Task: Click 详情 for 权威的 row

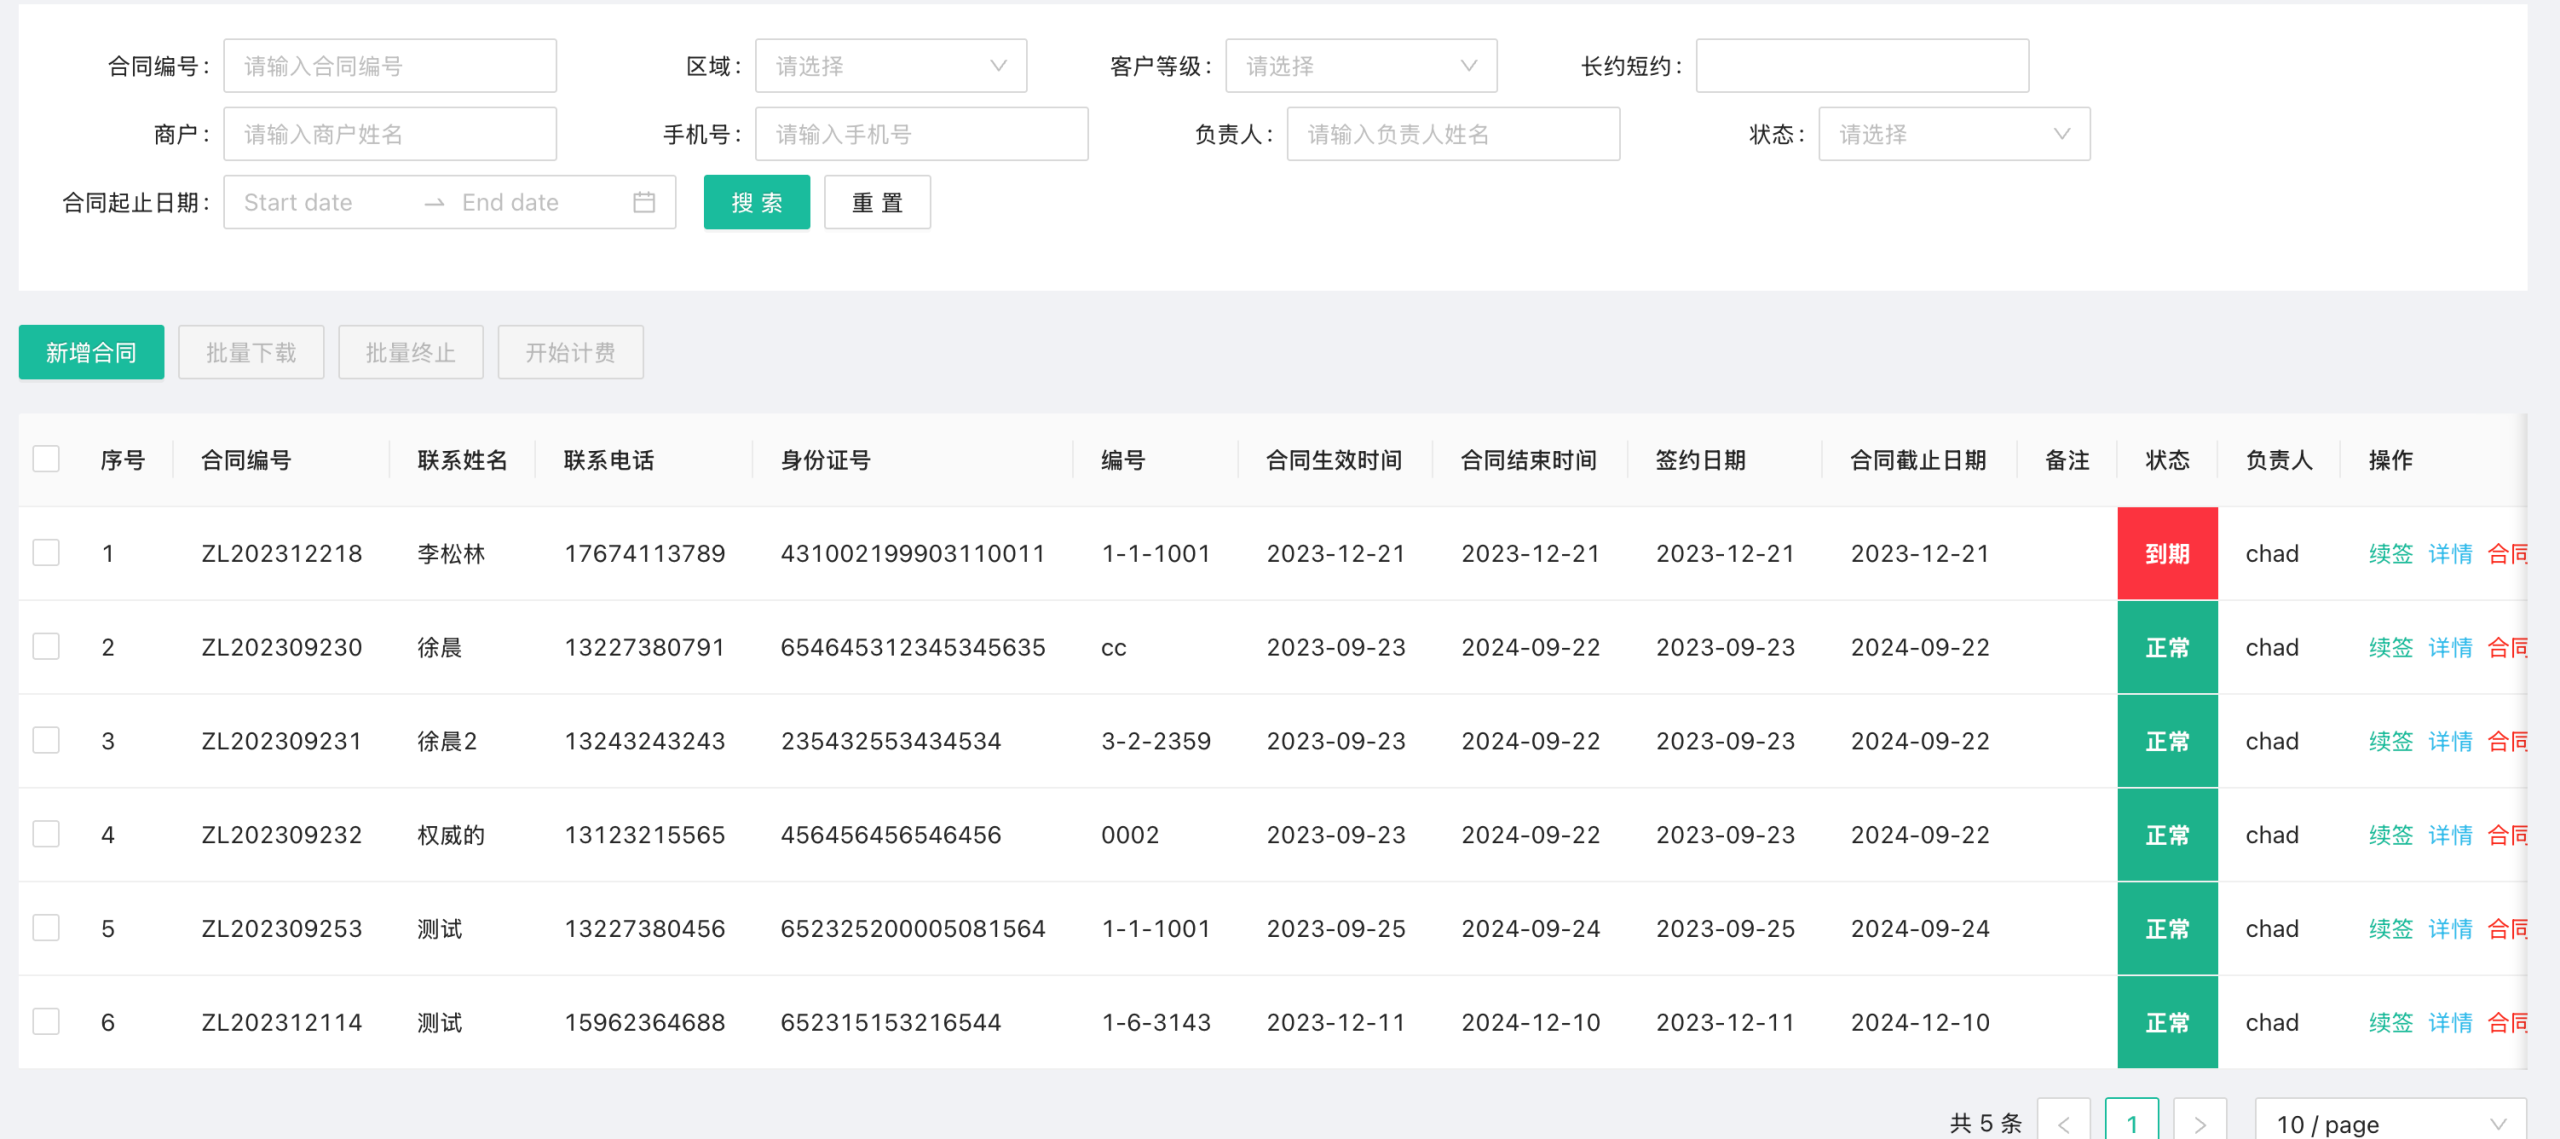Action: (x=2450, y=835)
